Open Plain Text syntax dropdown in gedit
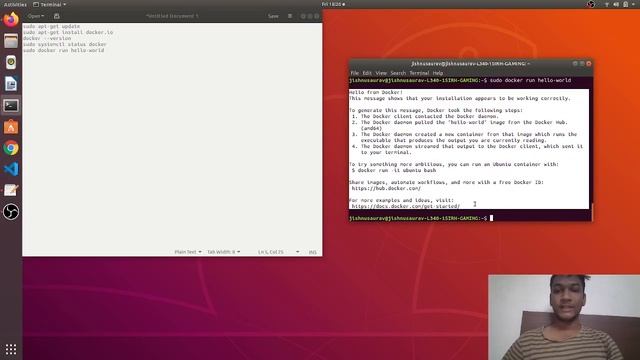 tap(188, 252)
